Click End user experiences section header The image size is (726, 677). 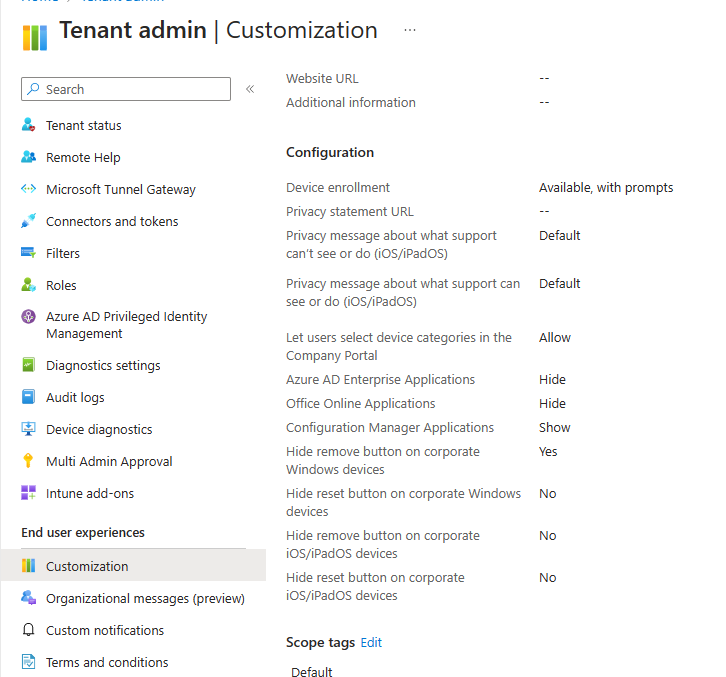83,533
